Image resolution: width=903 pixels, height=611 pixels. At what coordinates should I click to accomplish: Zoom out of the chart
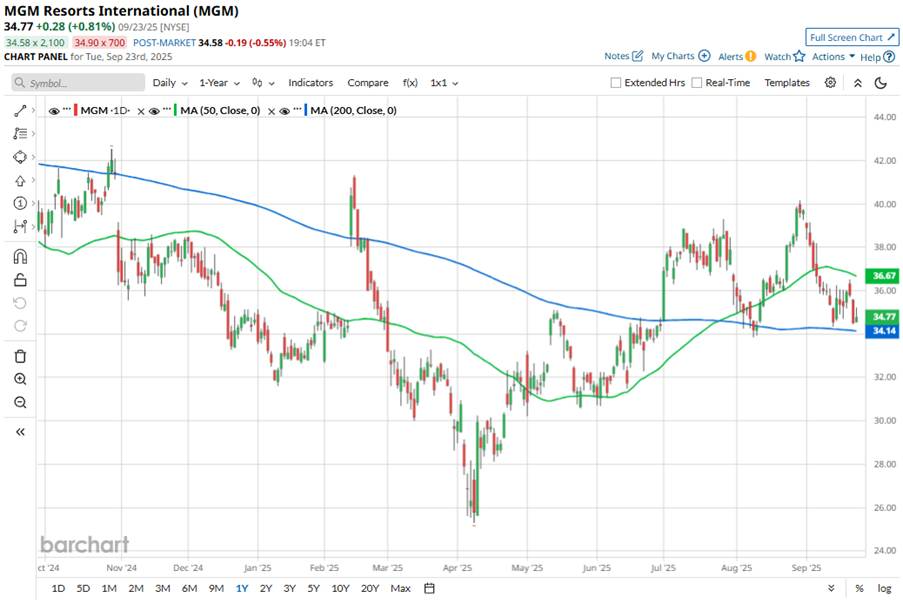[20, 402]
